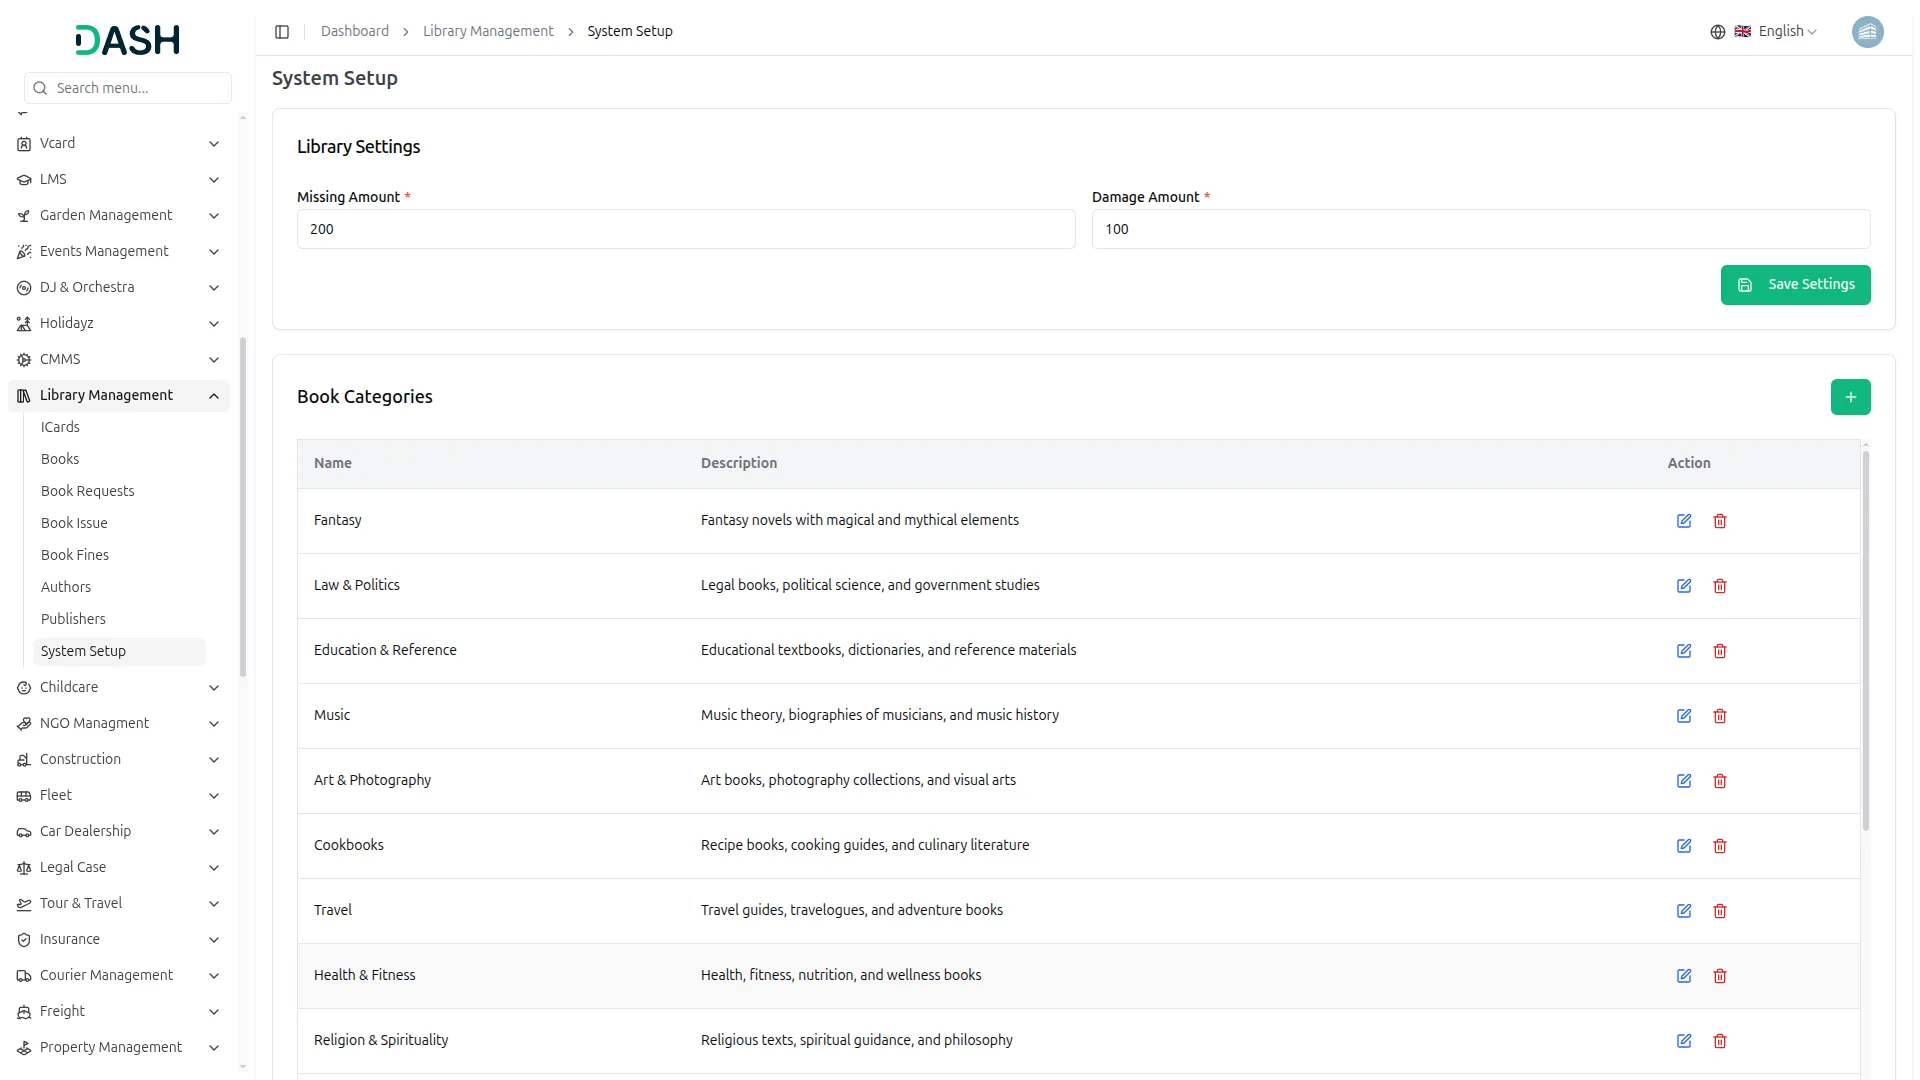Open the user avatar menu
Viewport: 1920px width, 1080px height.
click(1867, 32)
